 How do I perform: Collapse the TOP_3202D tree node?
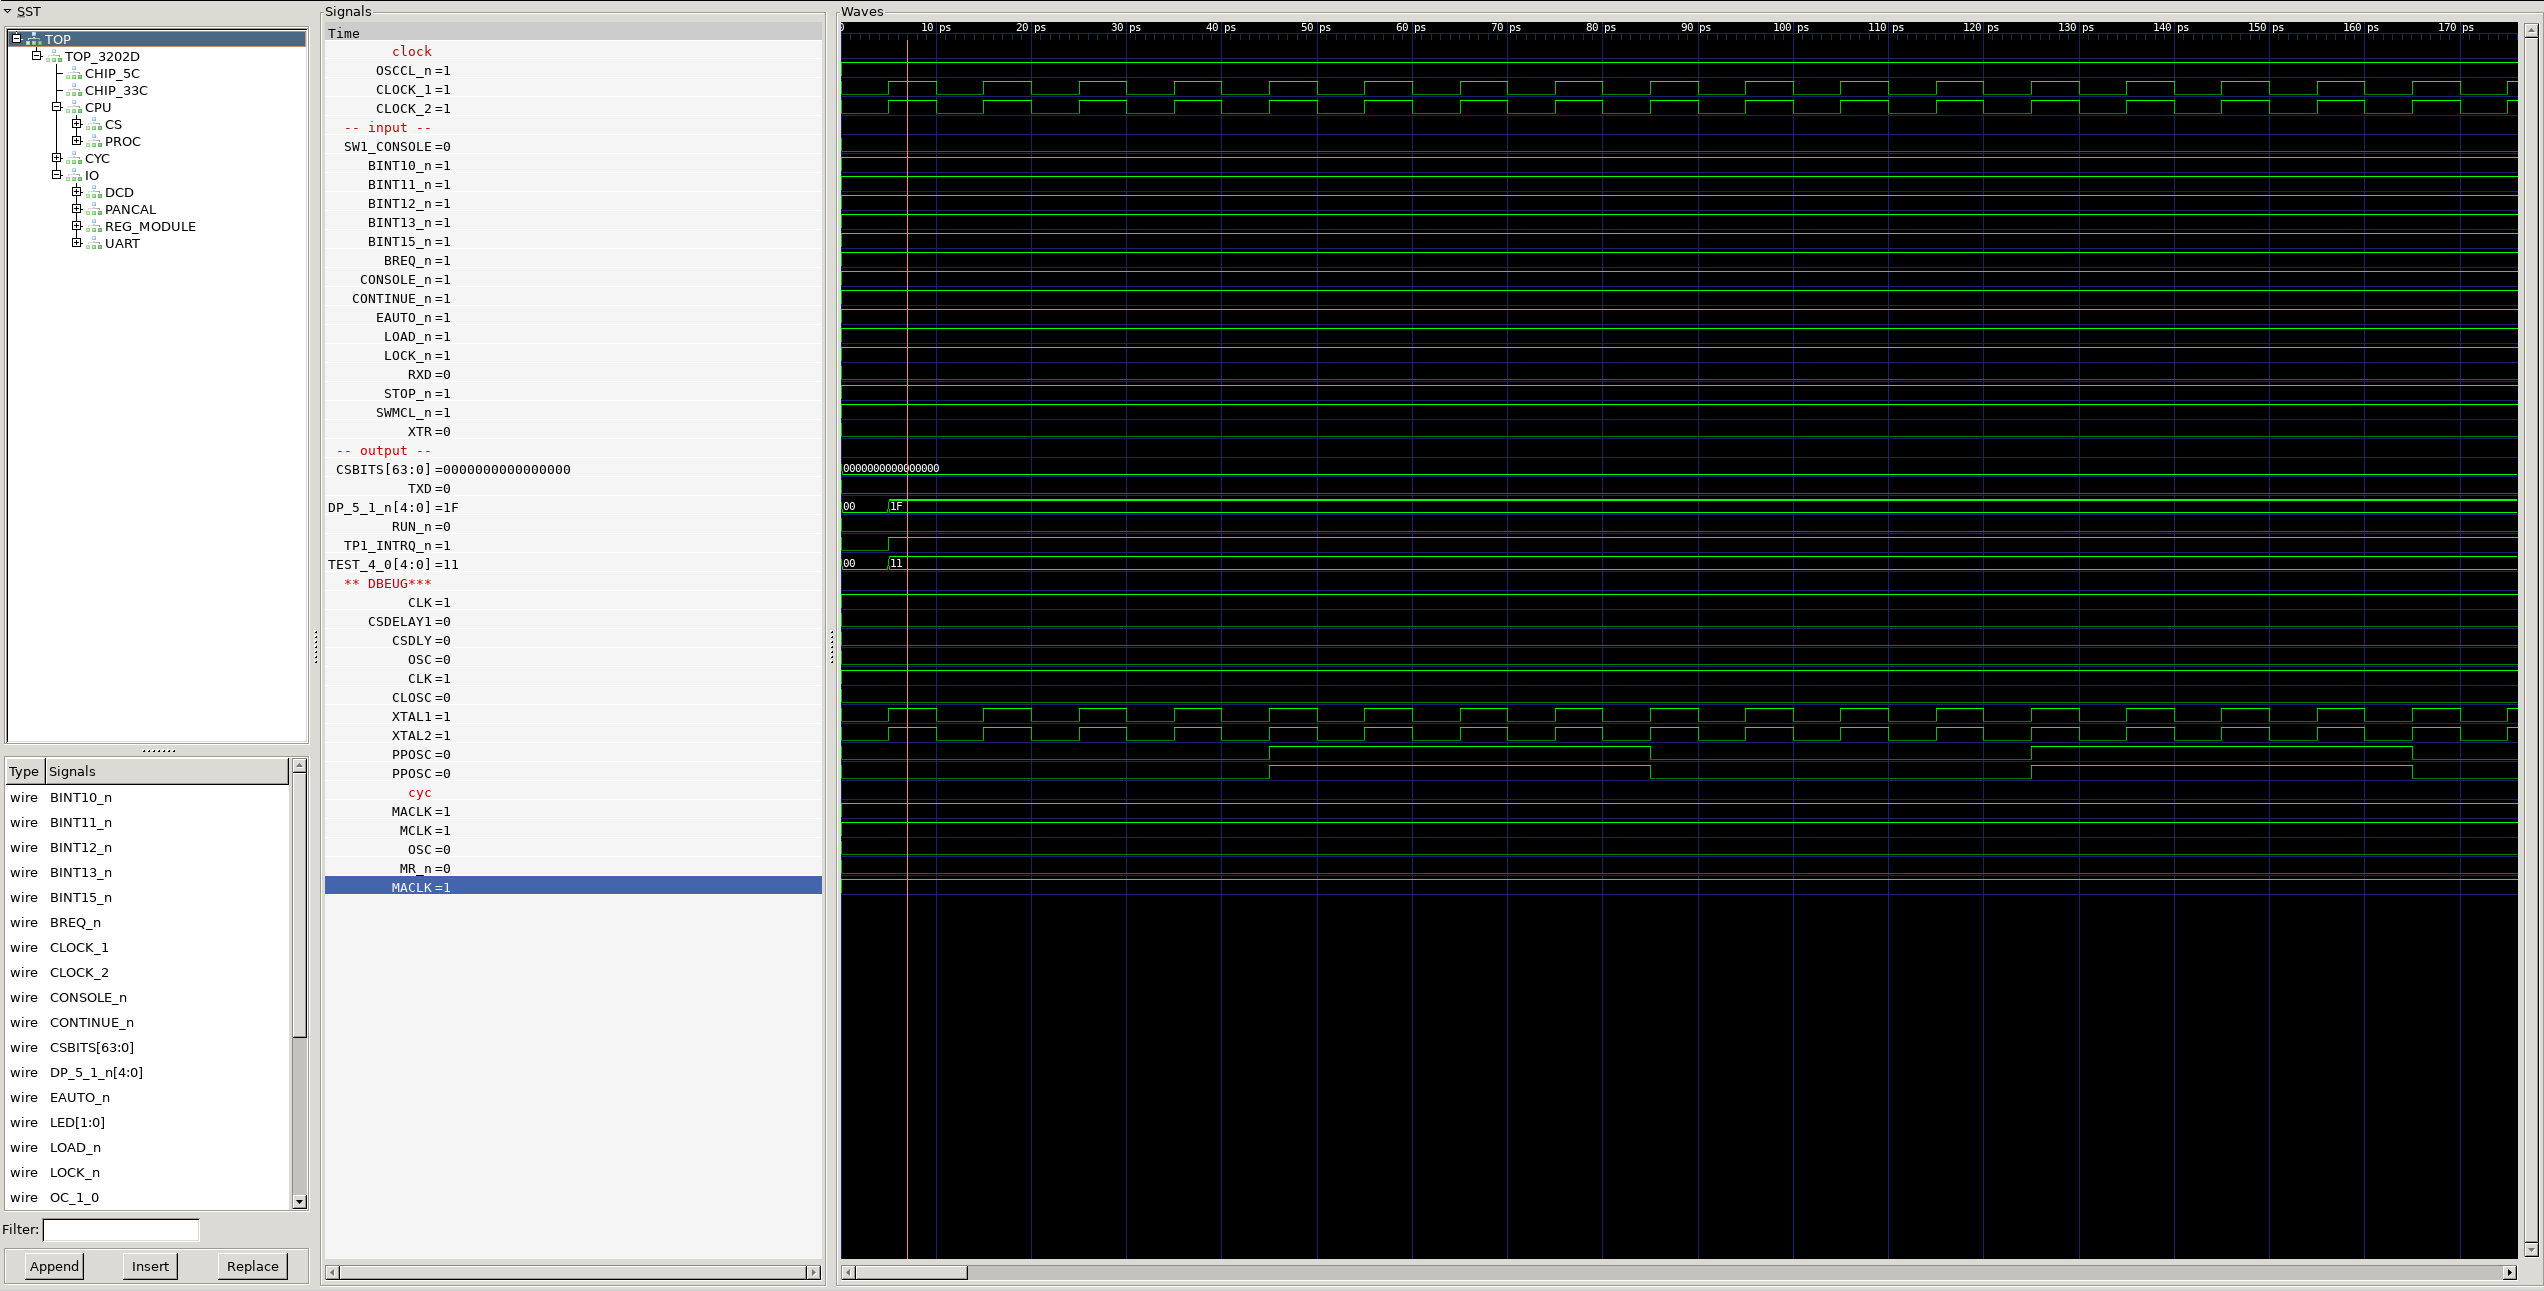point(37,55)
